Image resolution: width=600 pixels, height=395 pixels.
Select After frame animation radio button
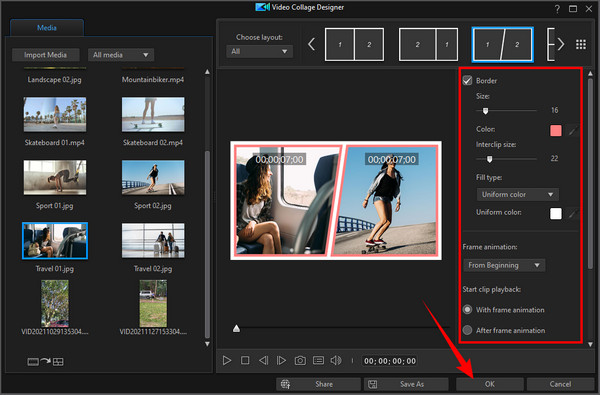pos(467,330)
